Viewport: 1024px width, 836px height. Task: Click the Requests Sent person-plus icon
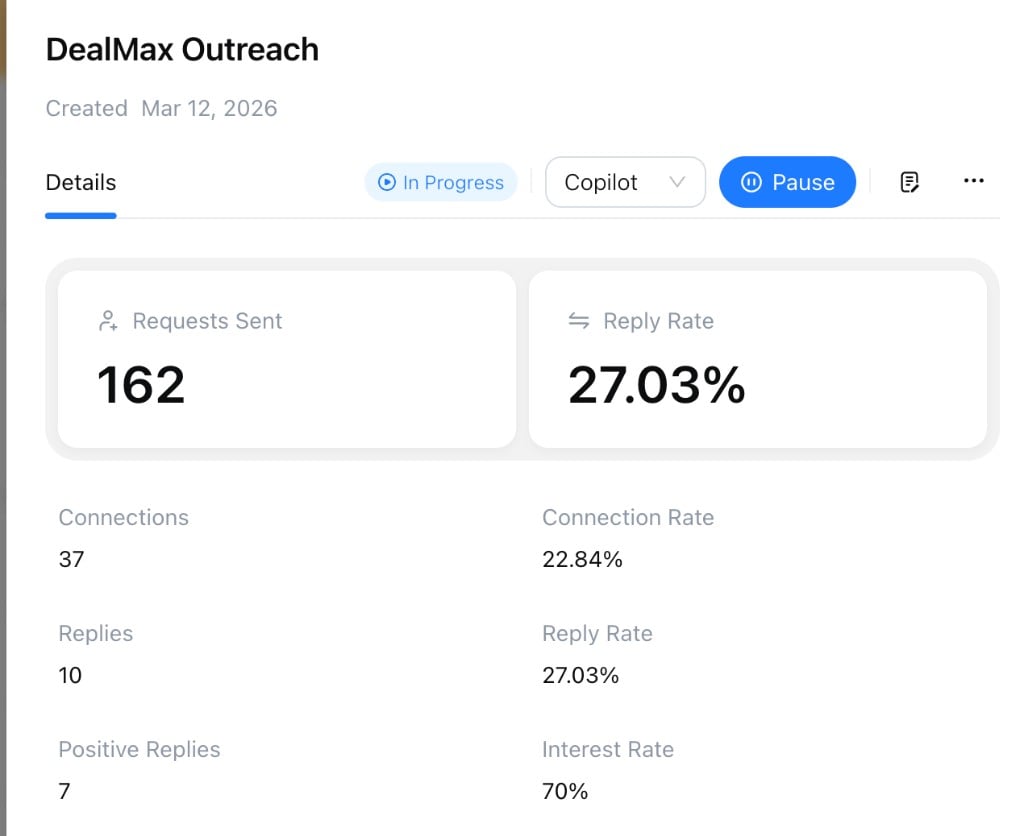[108, 321]
